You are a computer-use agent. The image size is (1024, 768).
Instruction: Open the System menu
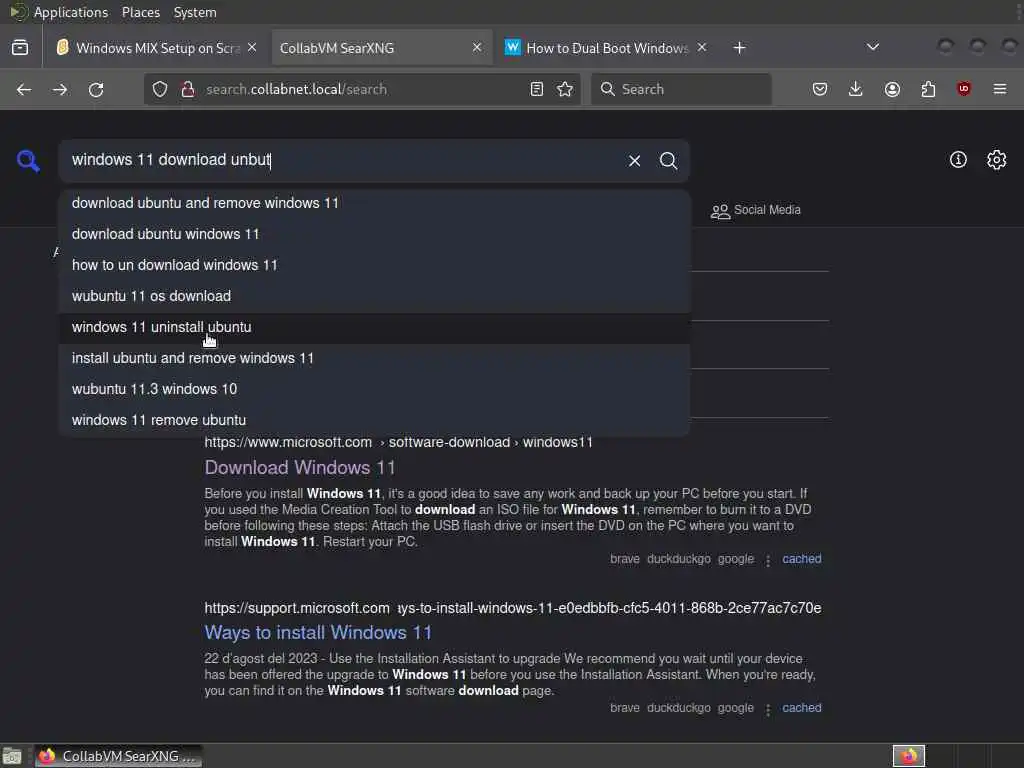coord(195,12)
